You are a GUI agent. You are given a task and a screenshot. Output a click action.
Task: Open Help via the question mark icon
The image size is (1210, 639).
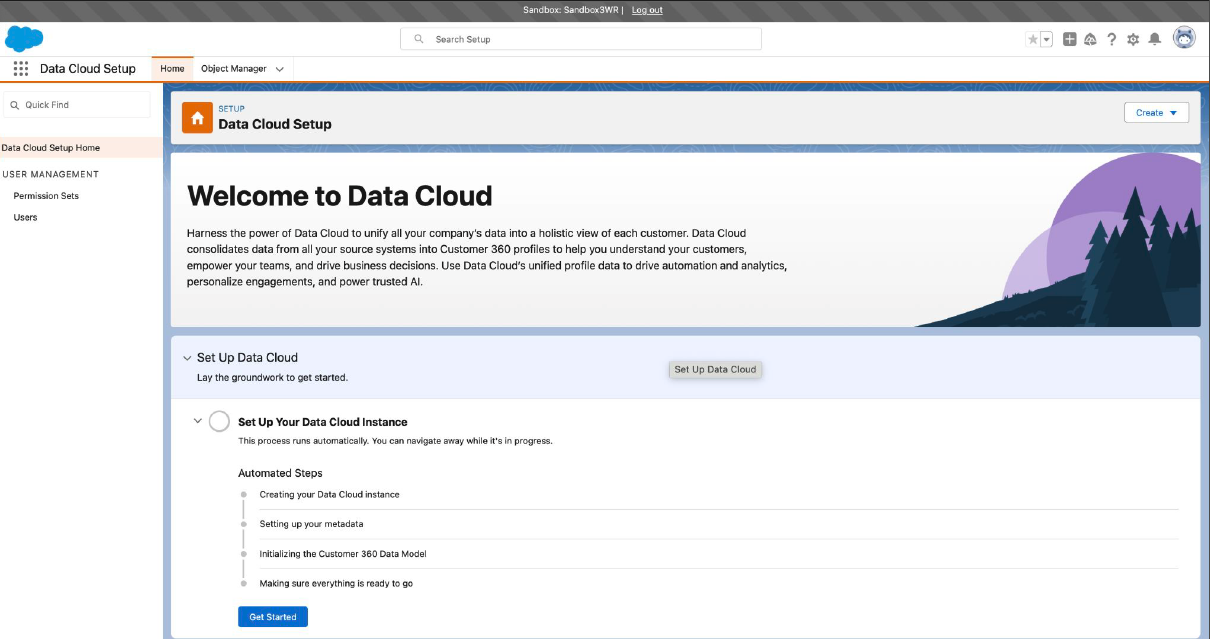[x=1111, y=39]
